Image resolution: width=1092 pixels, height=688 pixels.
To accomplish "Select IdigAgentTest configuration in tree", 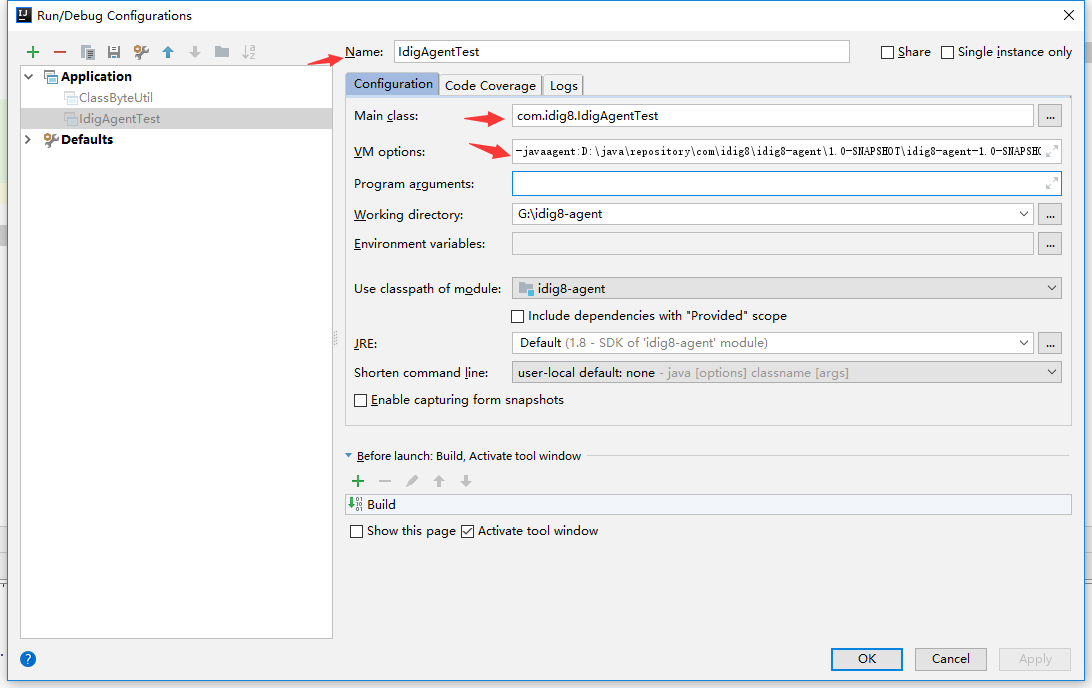I will pos(119,118).
